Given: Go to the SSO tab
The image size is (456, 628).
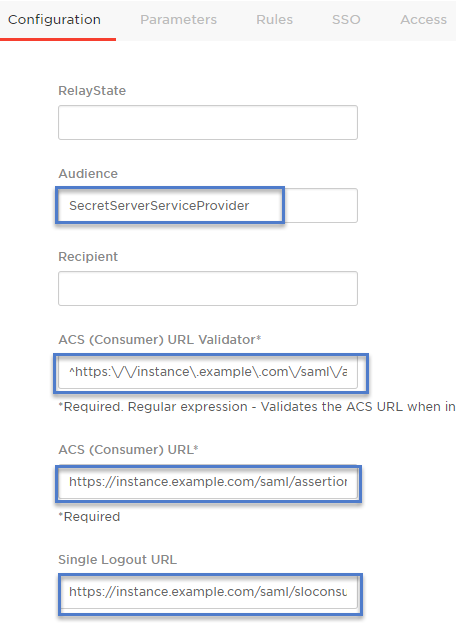Looking at the screenshot, I should click(x=346, y=20).
